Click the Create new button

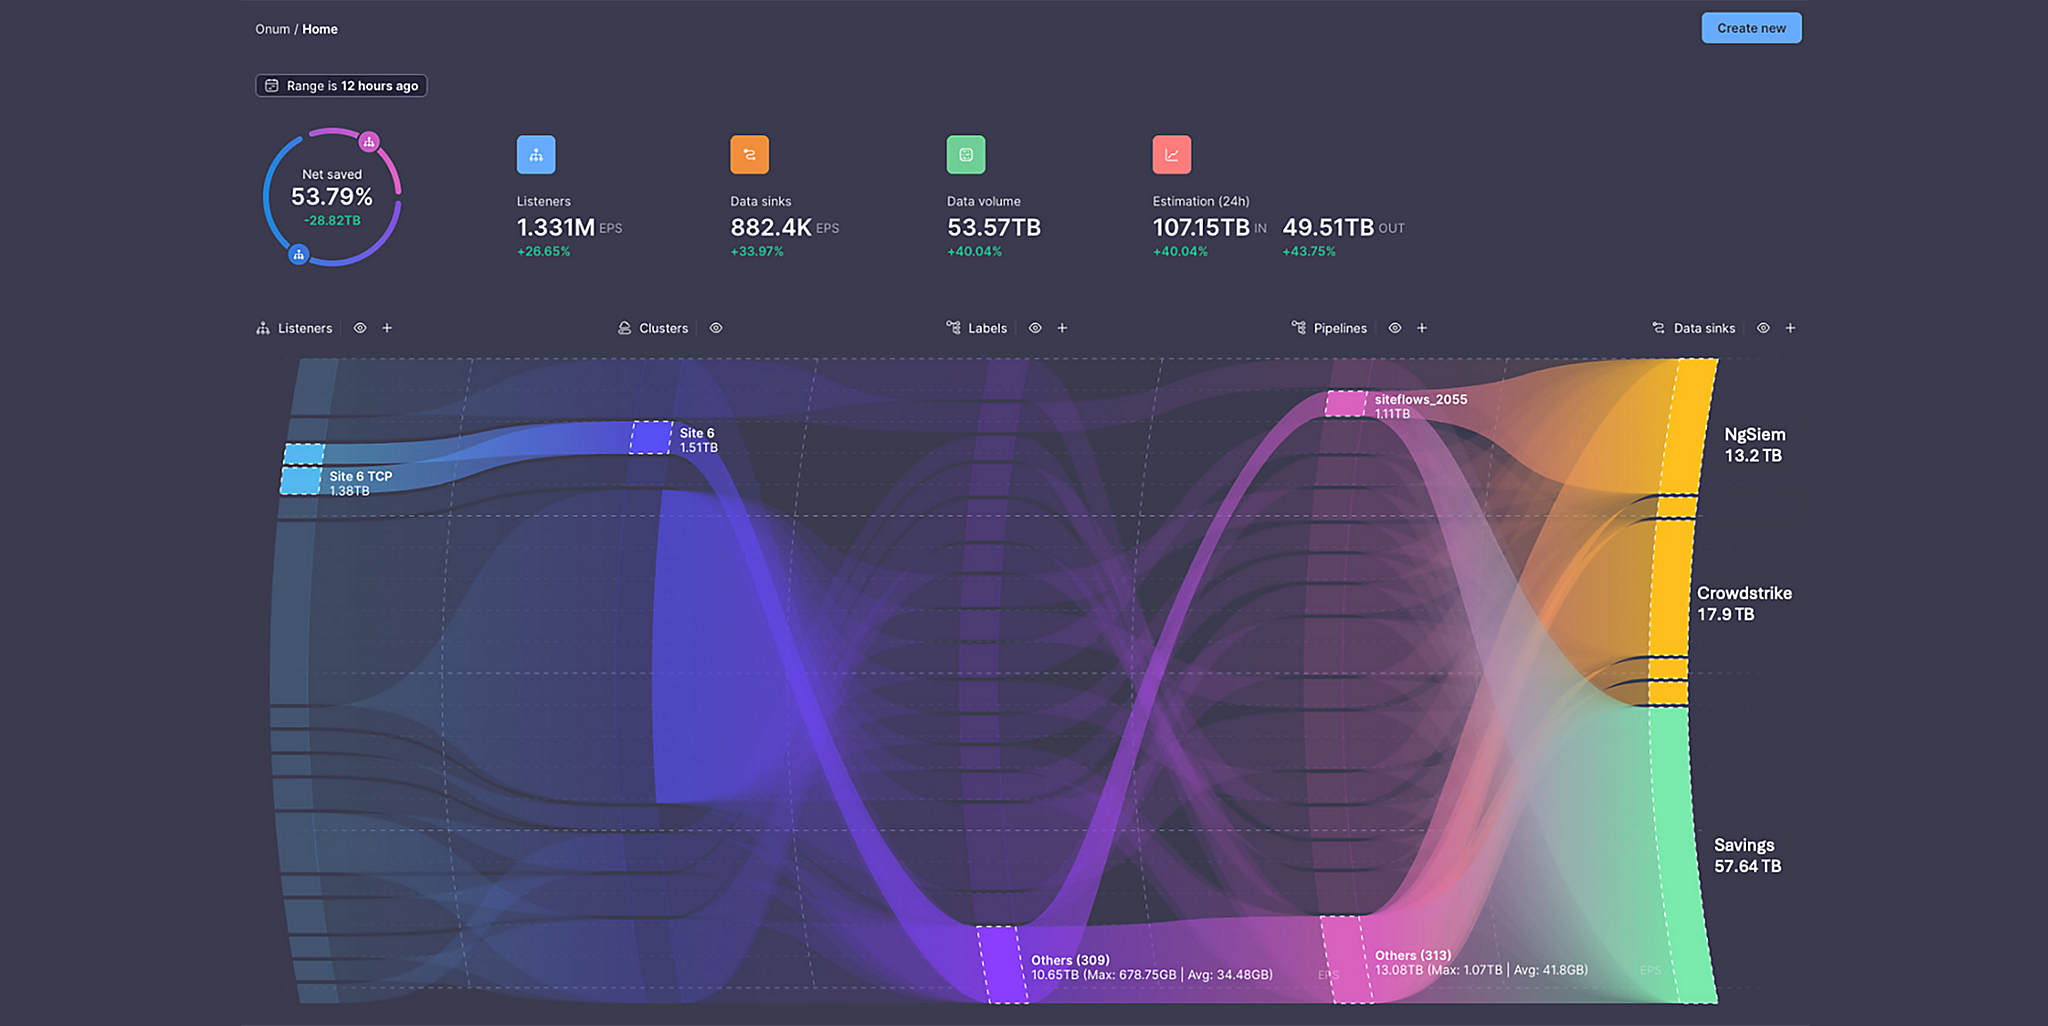1751,28
